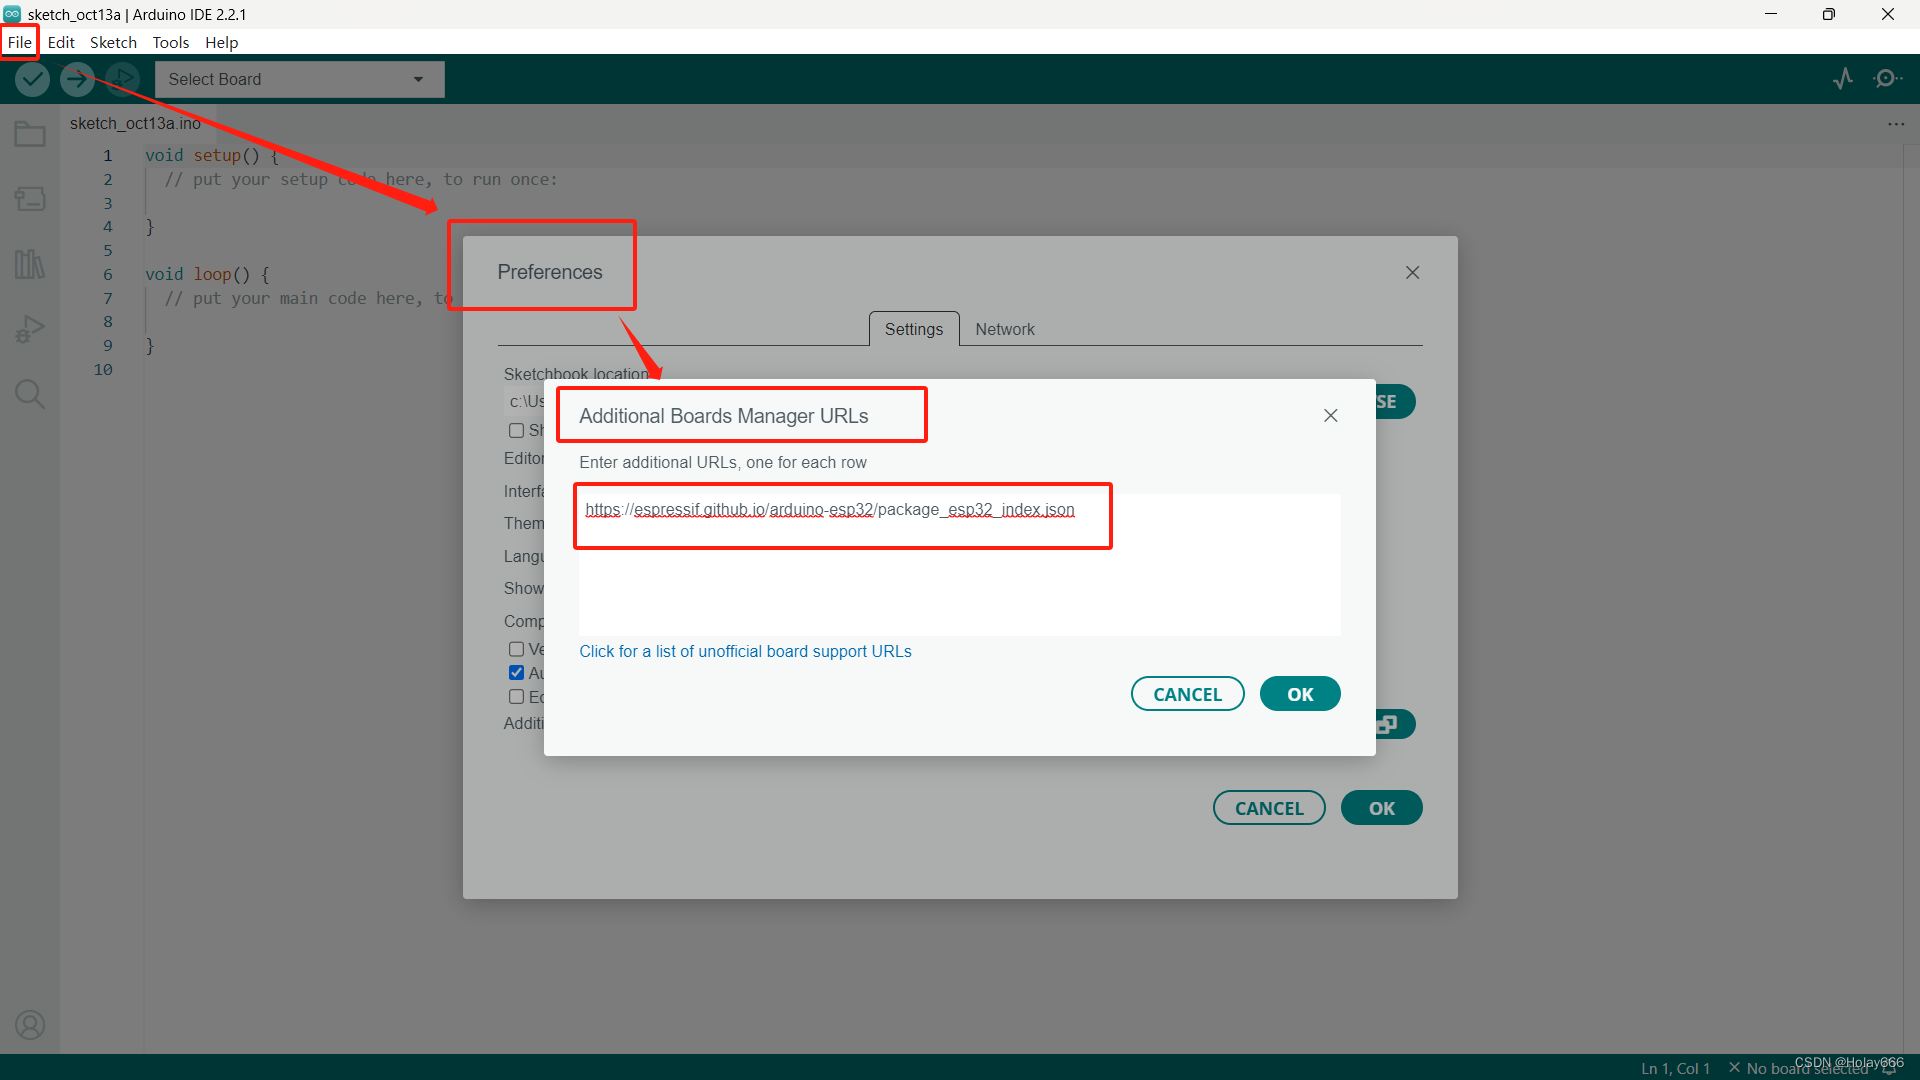Open the Serial Monitor icon

1887,79
